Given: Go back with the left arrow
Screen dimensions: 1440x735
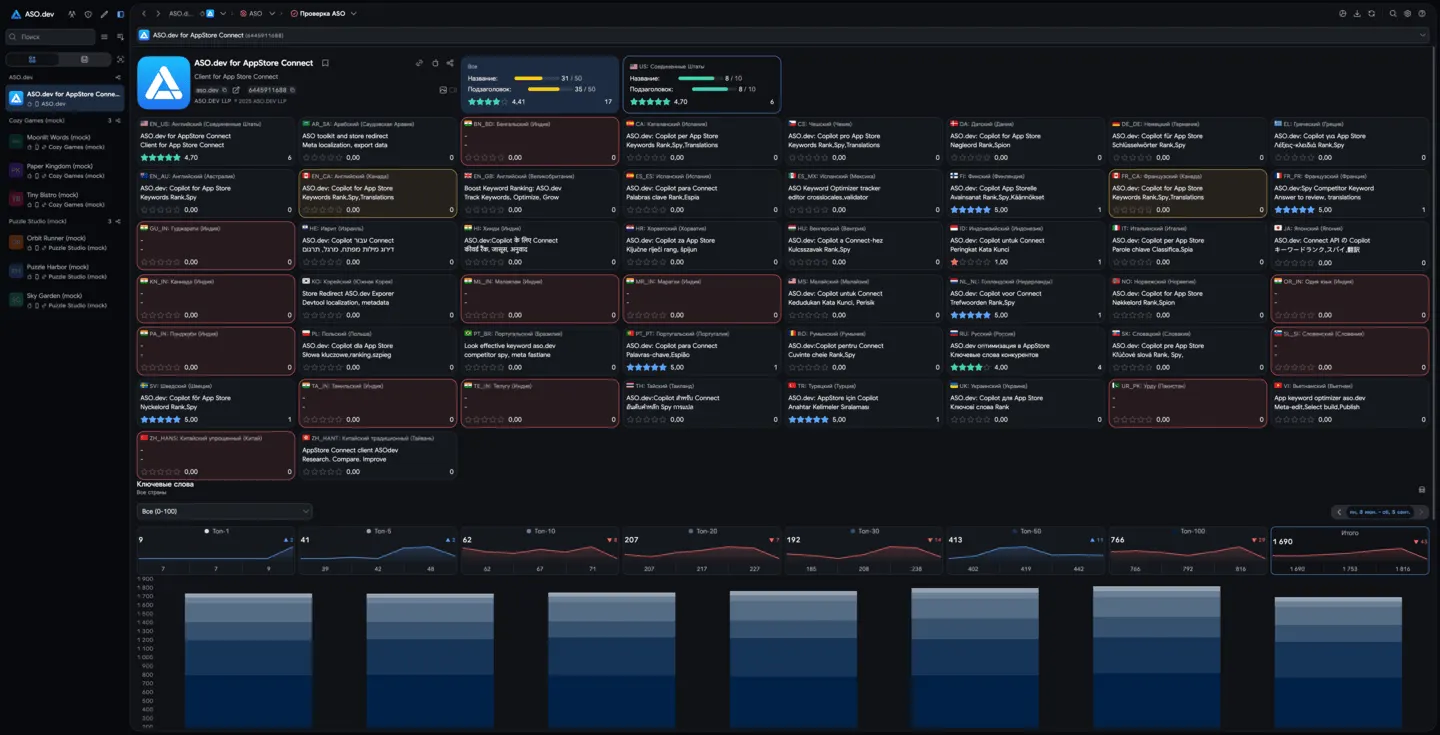Looking at the screenshot, I should click(x=144, y=14).
